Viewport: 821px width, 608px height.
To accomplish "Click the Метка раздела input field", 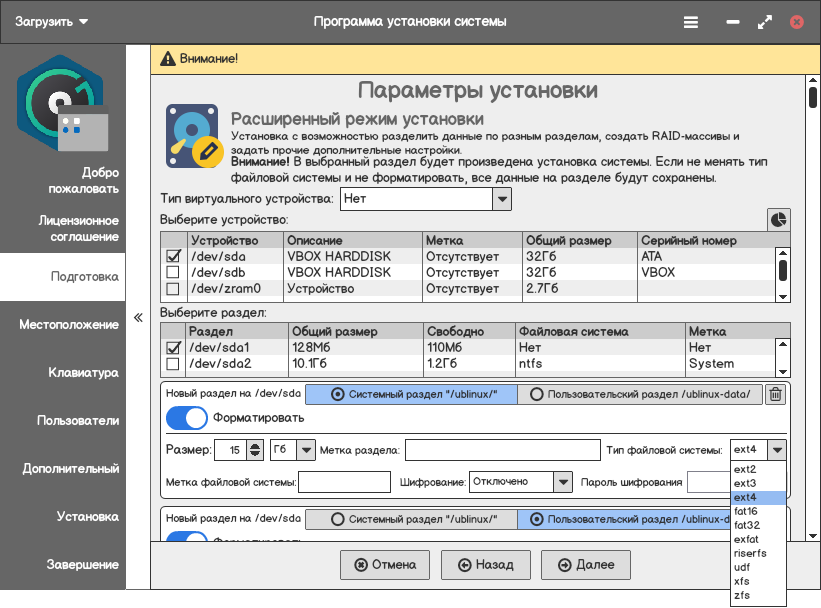I will click(x=500, y=450).
